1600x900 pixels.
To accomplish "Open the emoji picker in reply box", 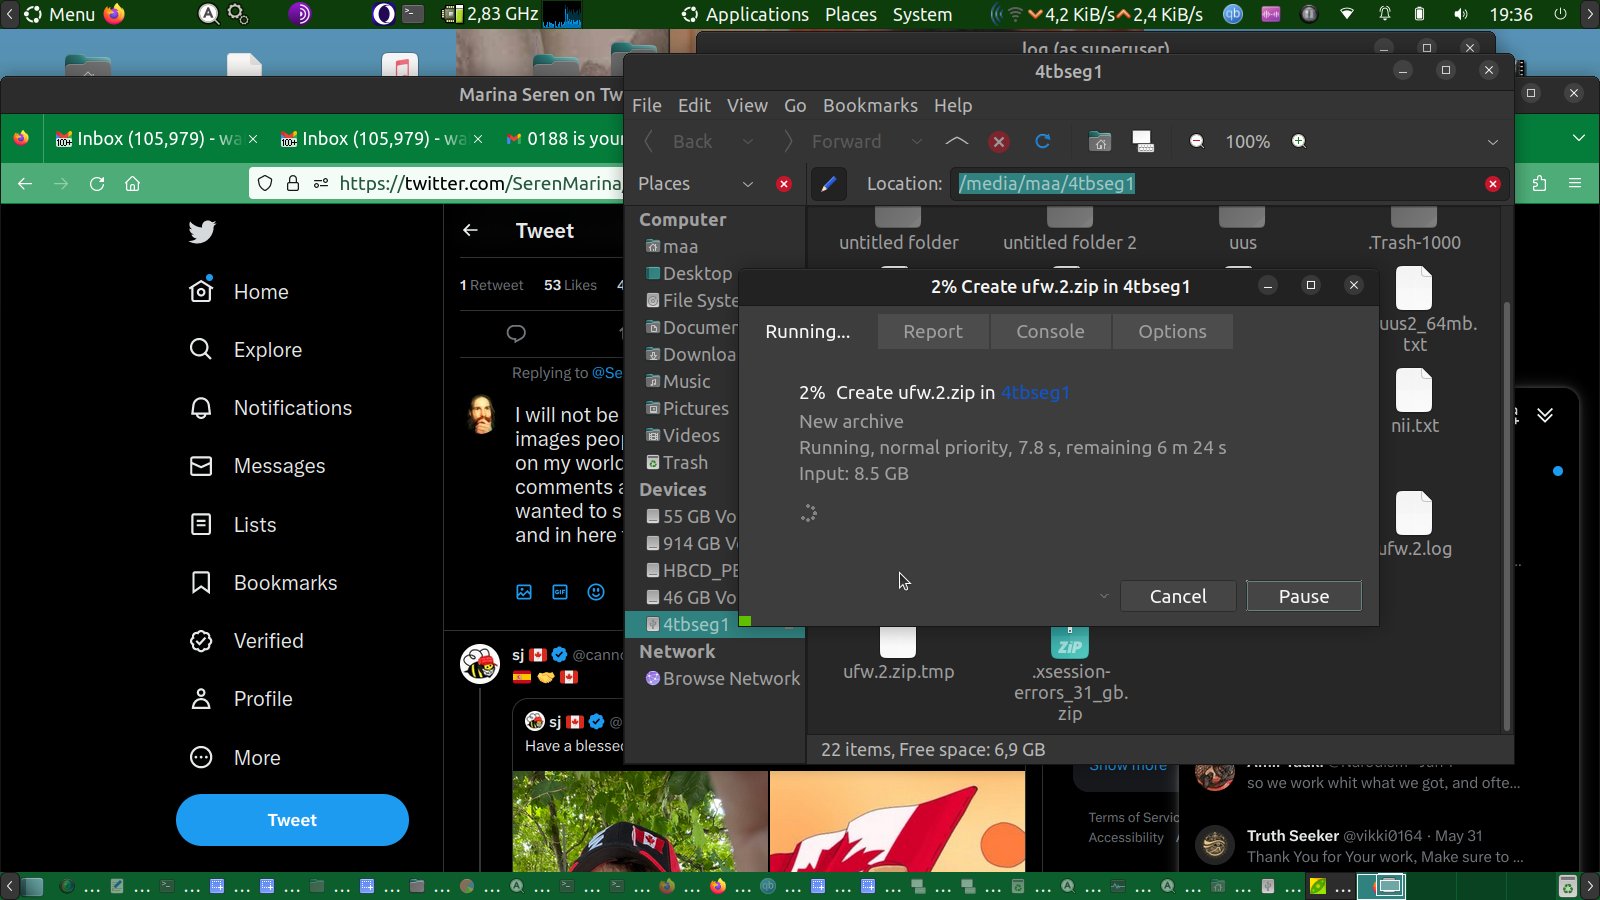I will [x=596, y=592].
